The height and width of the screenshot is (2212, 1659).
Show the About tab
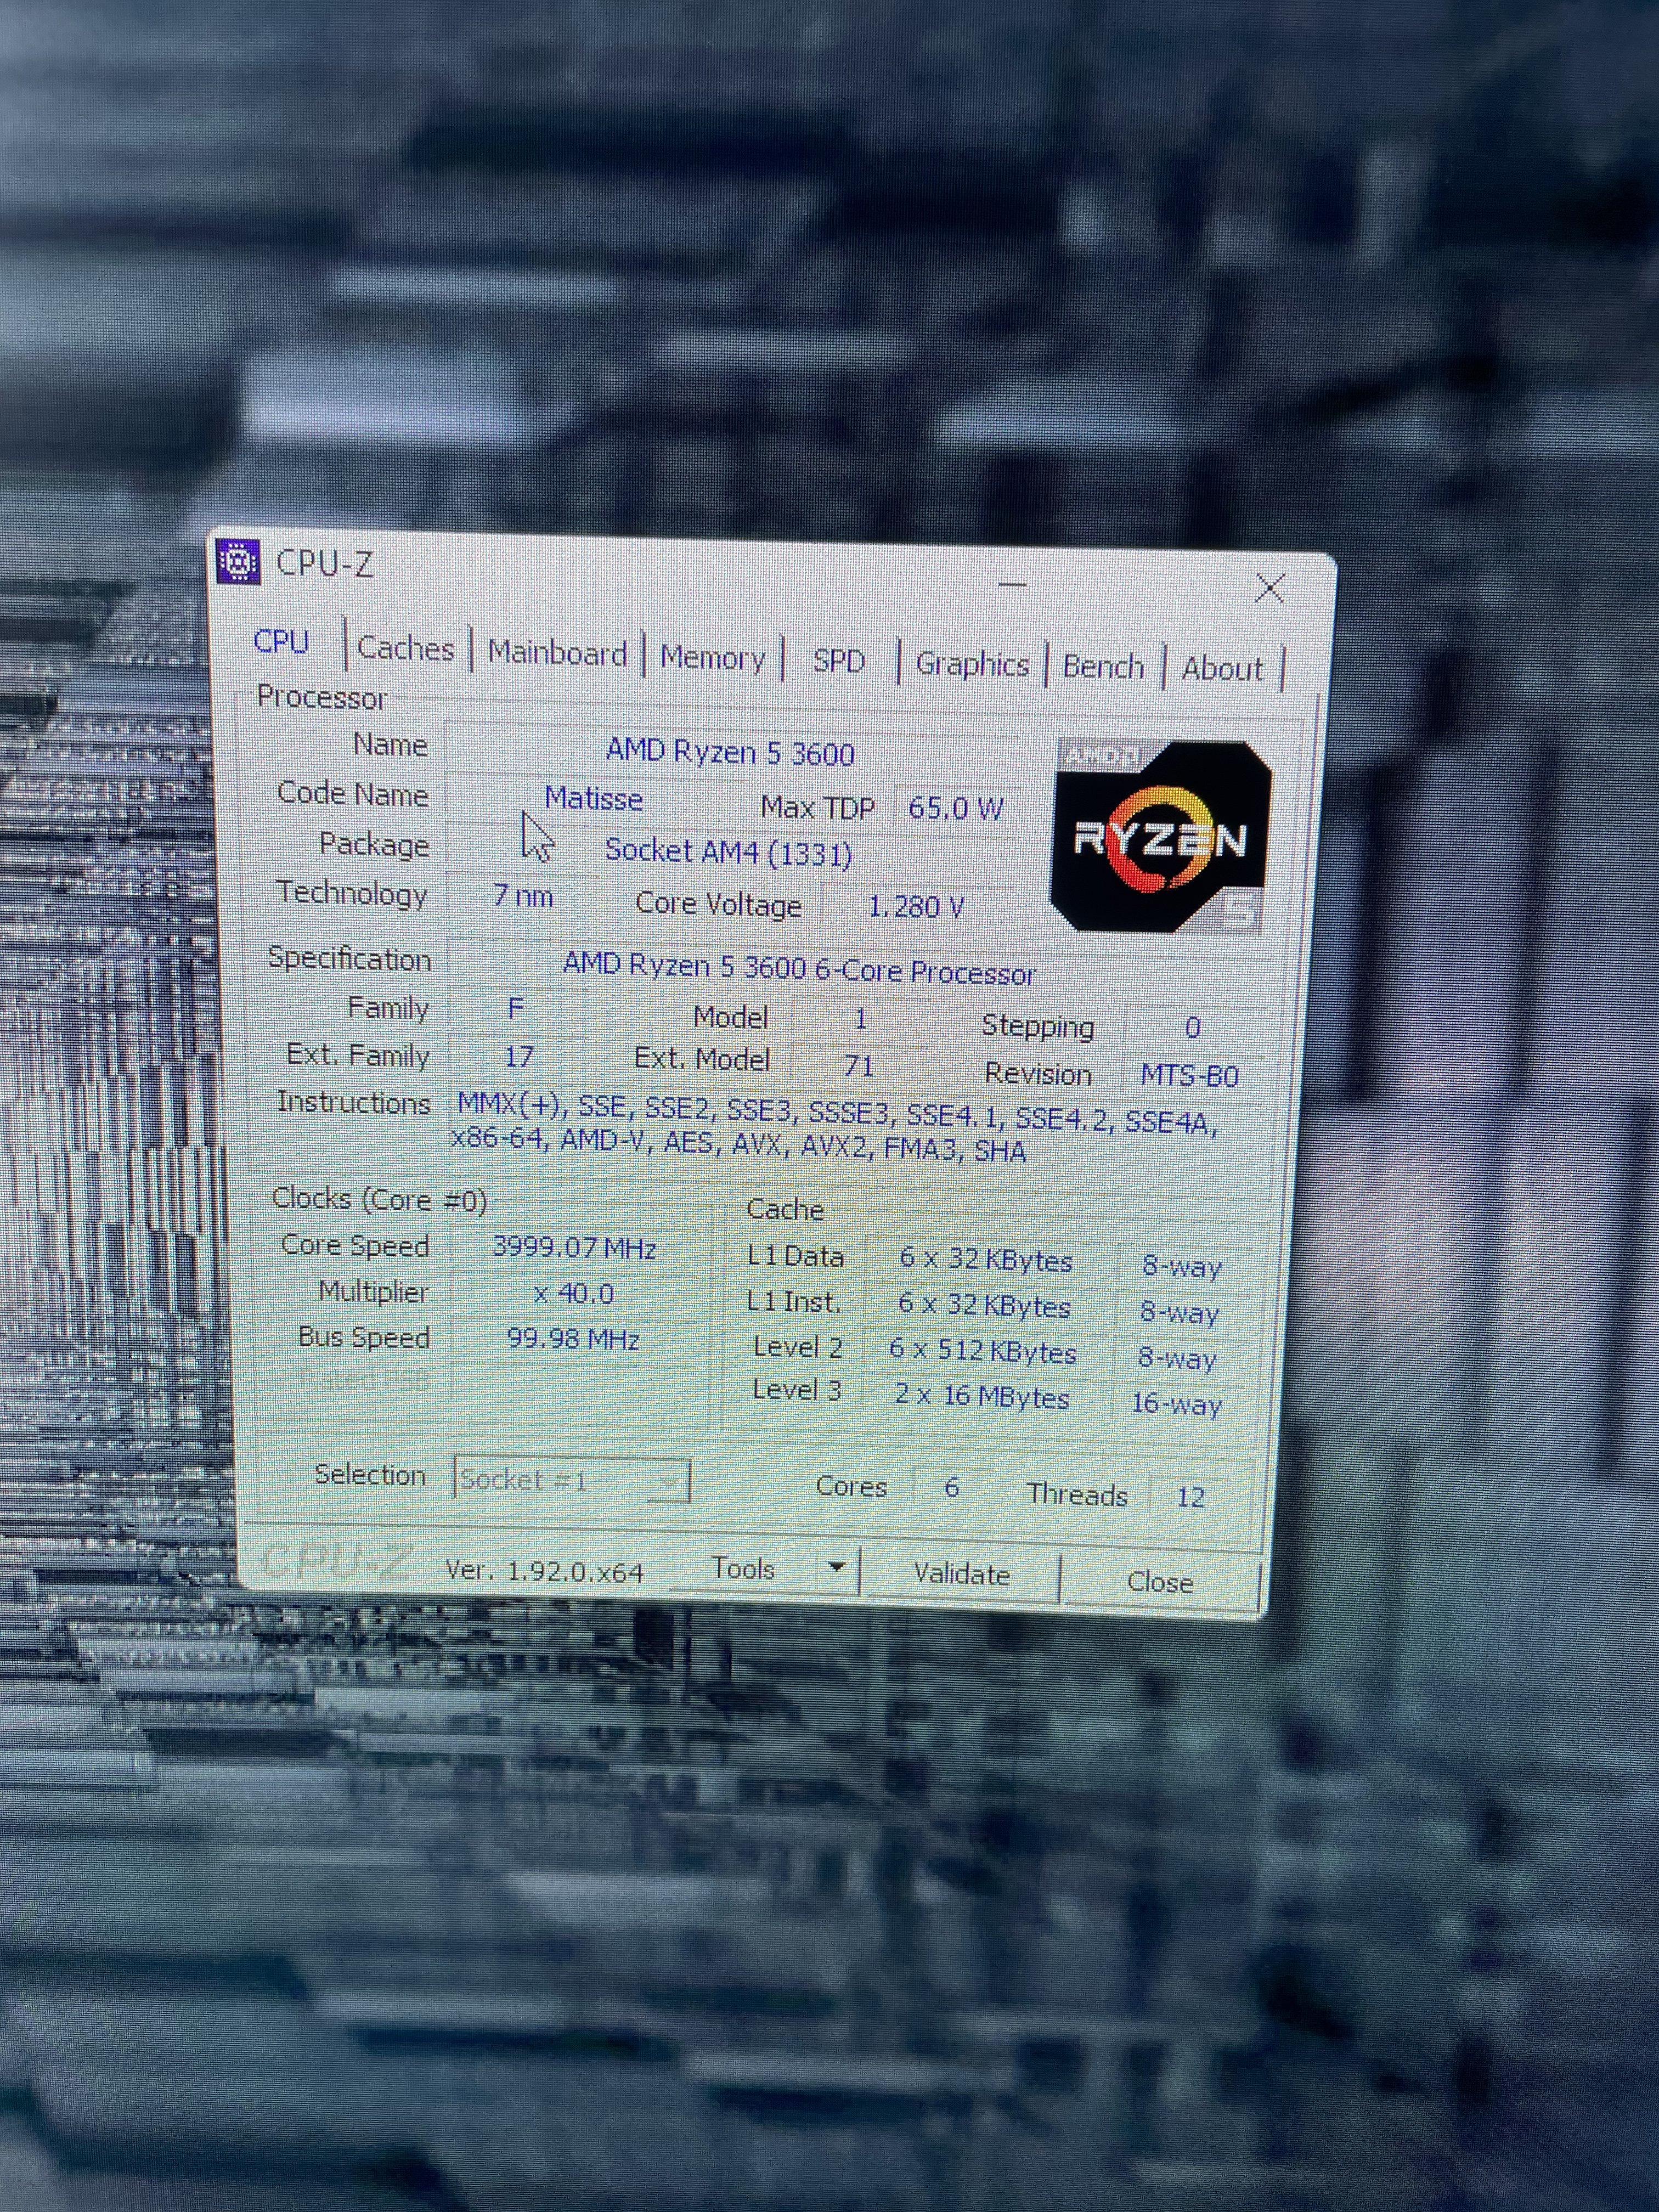(x=1222, y=669)
